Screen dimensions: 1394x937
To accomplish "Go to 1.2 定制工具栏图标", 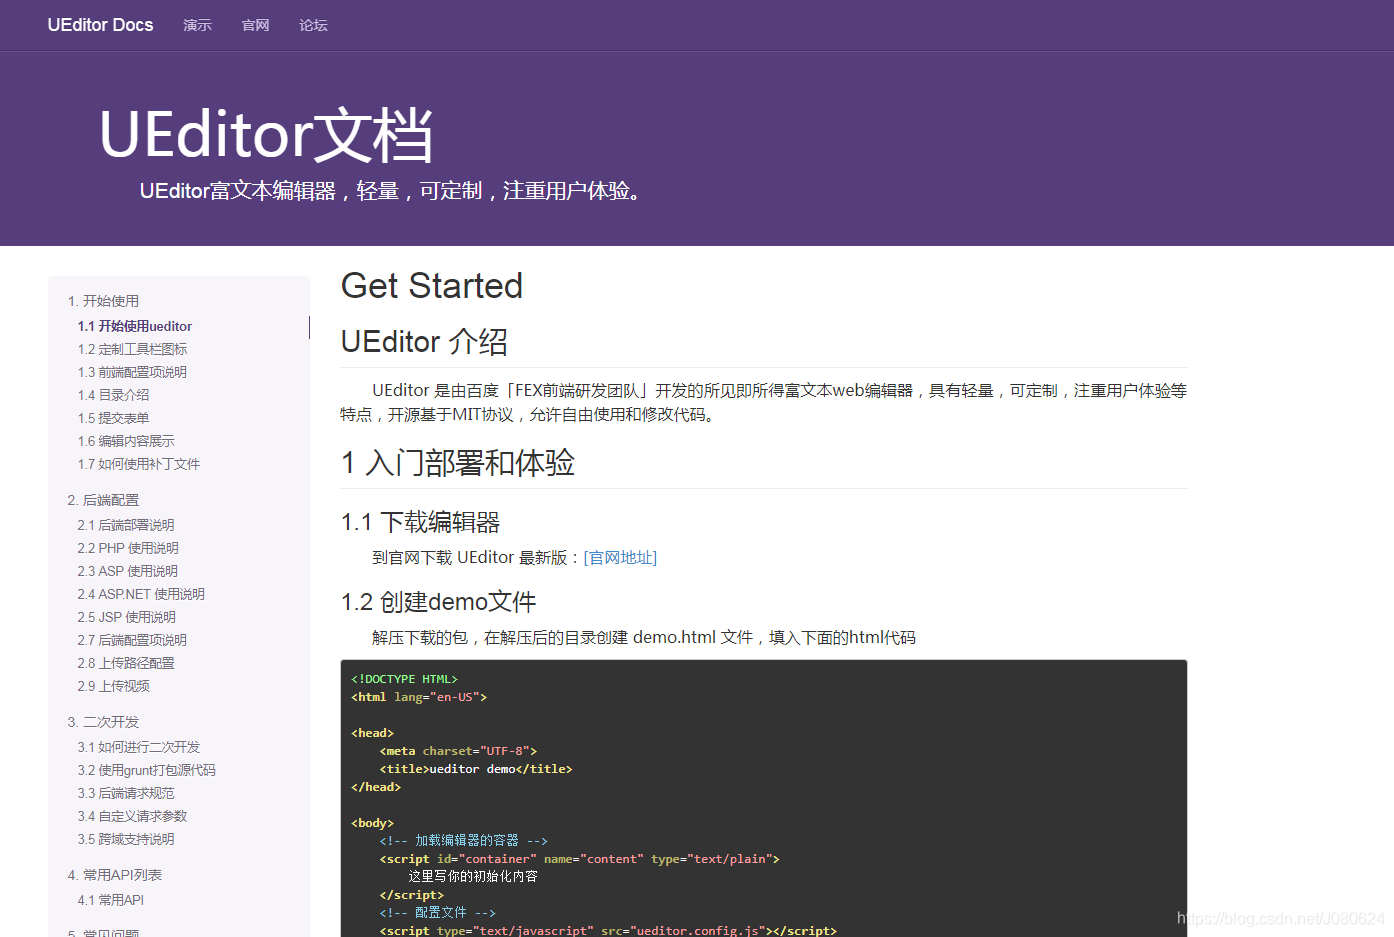I will 132,349.
